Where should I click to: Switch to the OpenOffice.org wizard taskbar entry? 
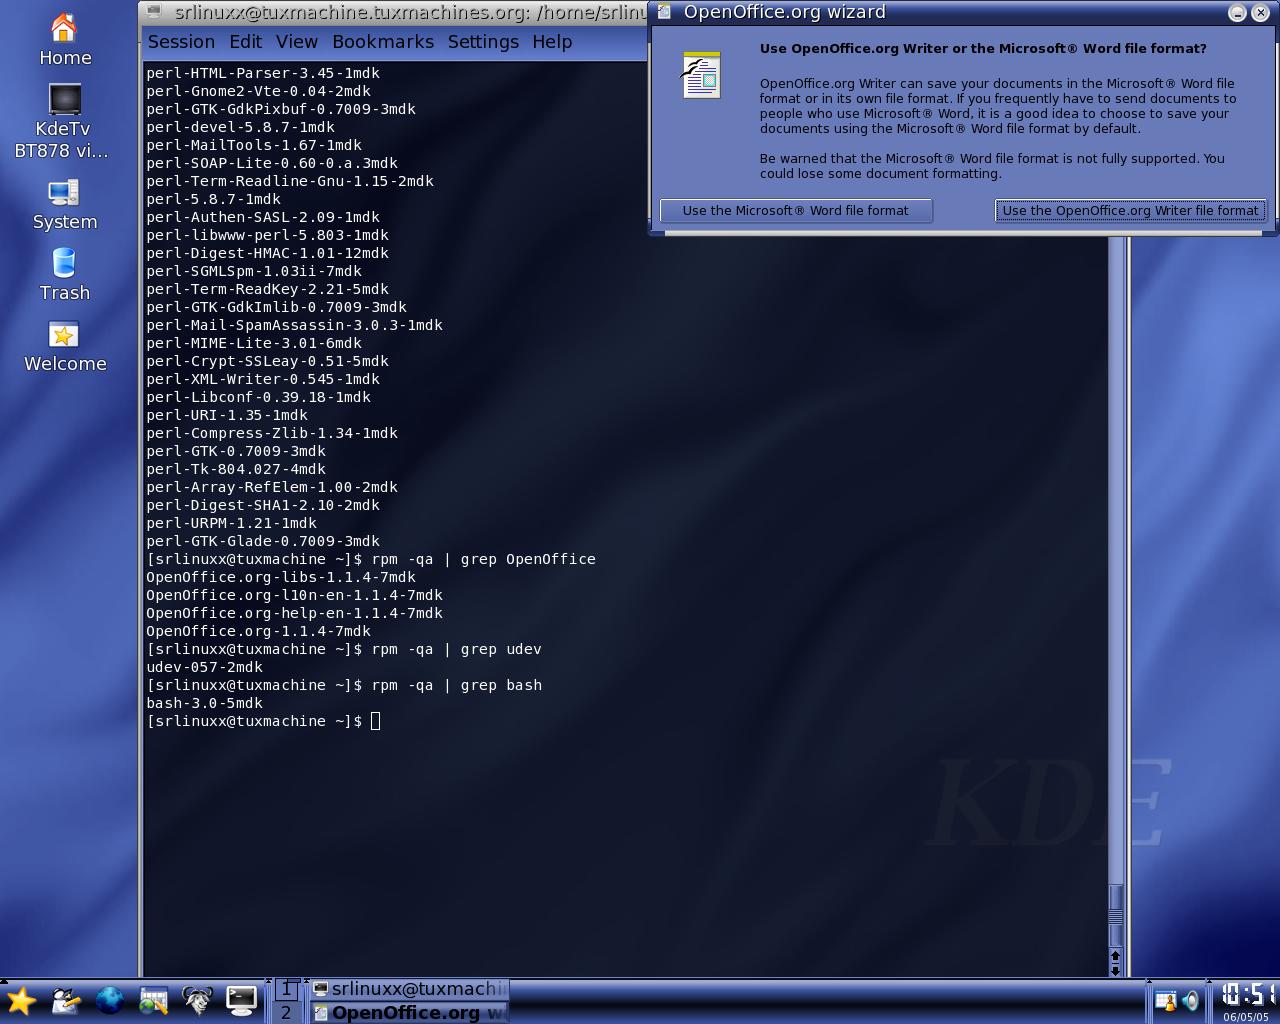(x=410, y=1012)
